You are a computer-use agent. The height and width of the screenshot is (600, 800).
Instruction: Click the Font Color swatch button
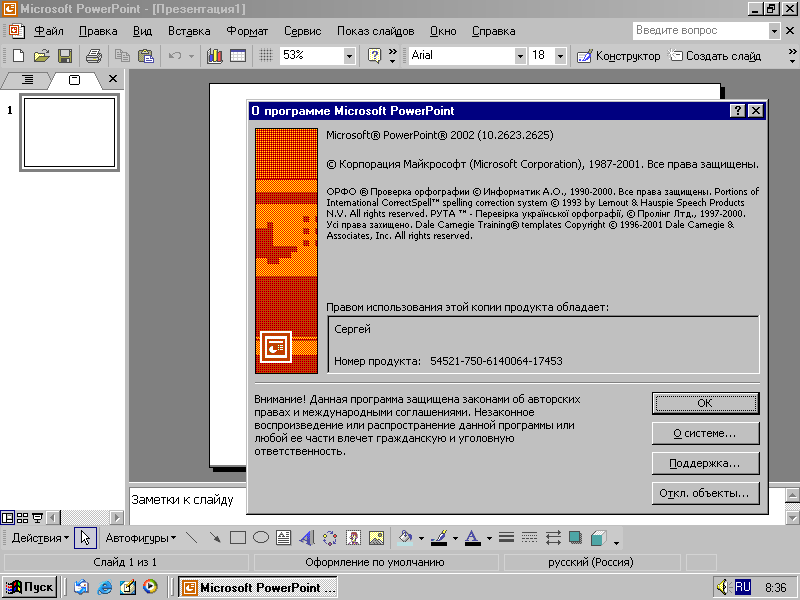[472, 538]
